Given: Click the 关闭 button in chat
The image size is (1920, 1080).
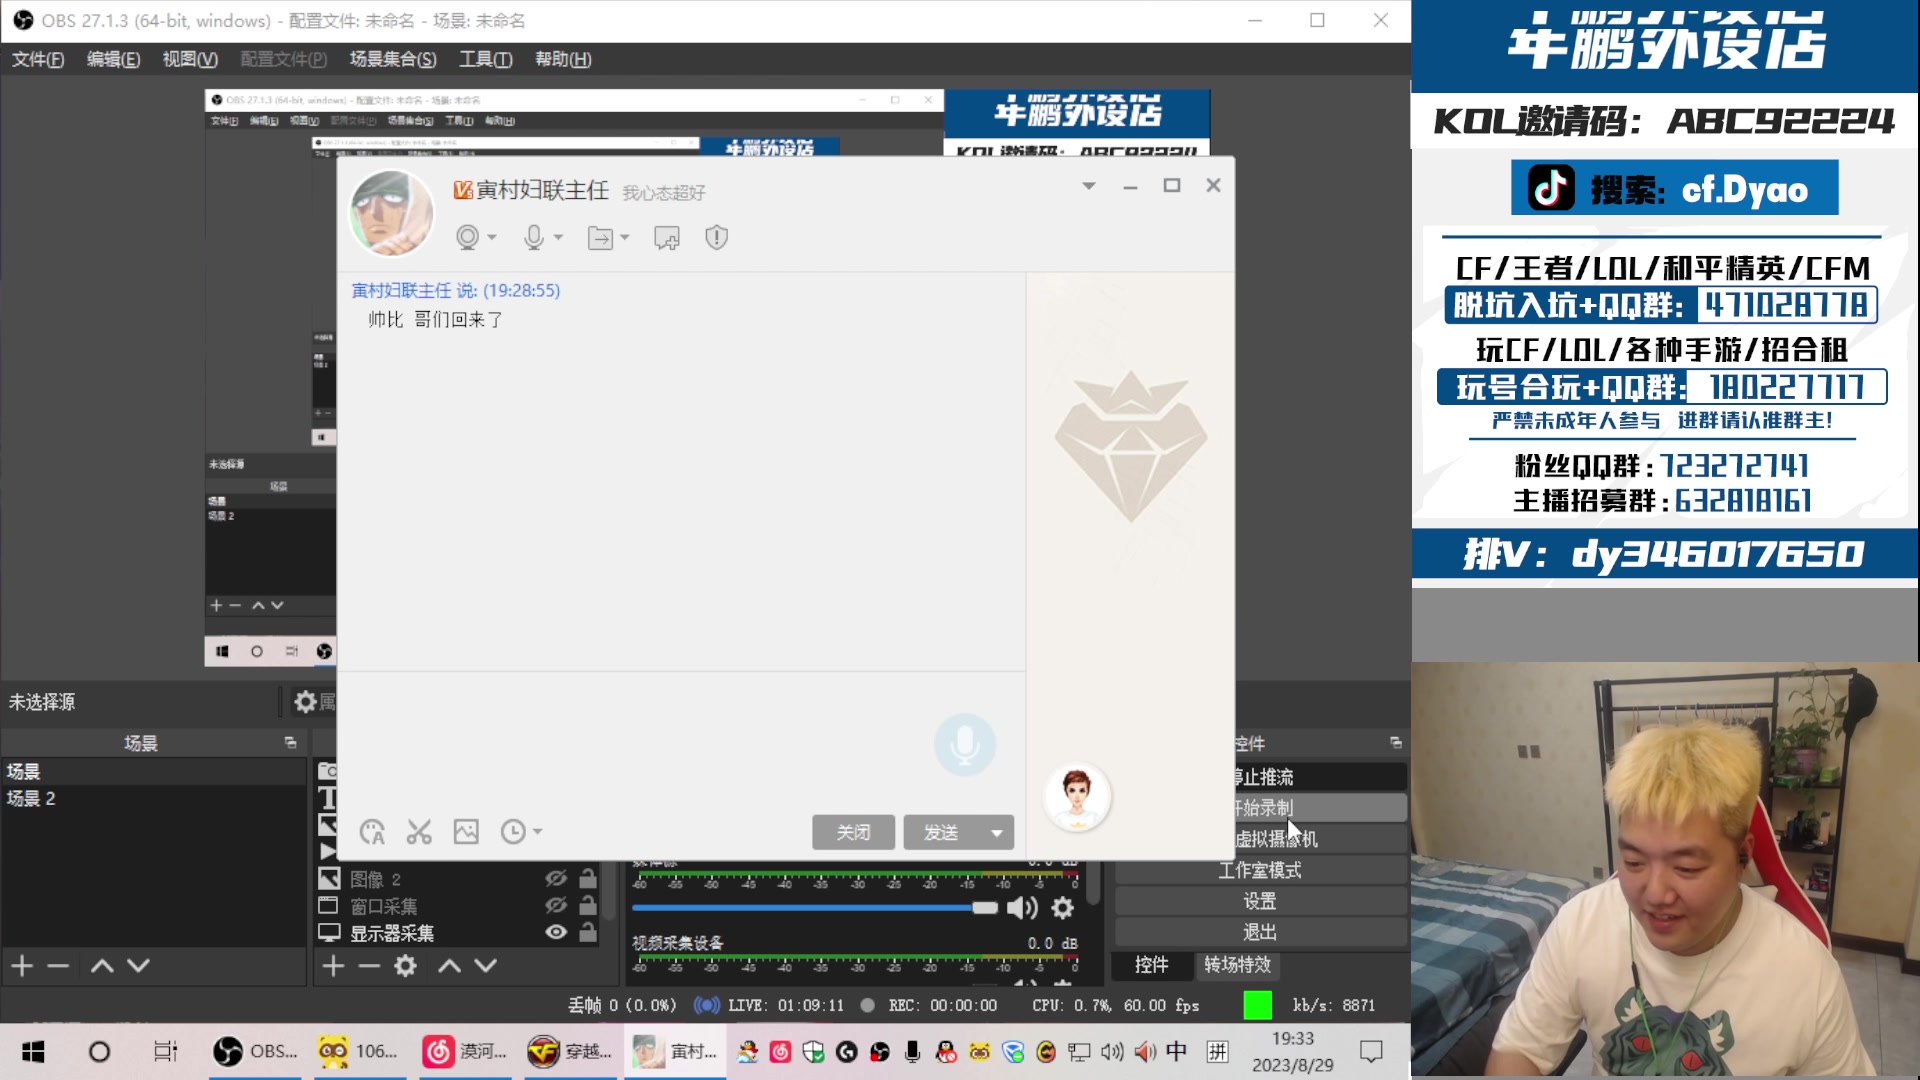Looking at the screenshot, I should [x=853, y=833].
